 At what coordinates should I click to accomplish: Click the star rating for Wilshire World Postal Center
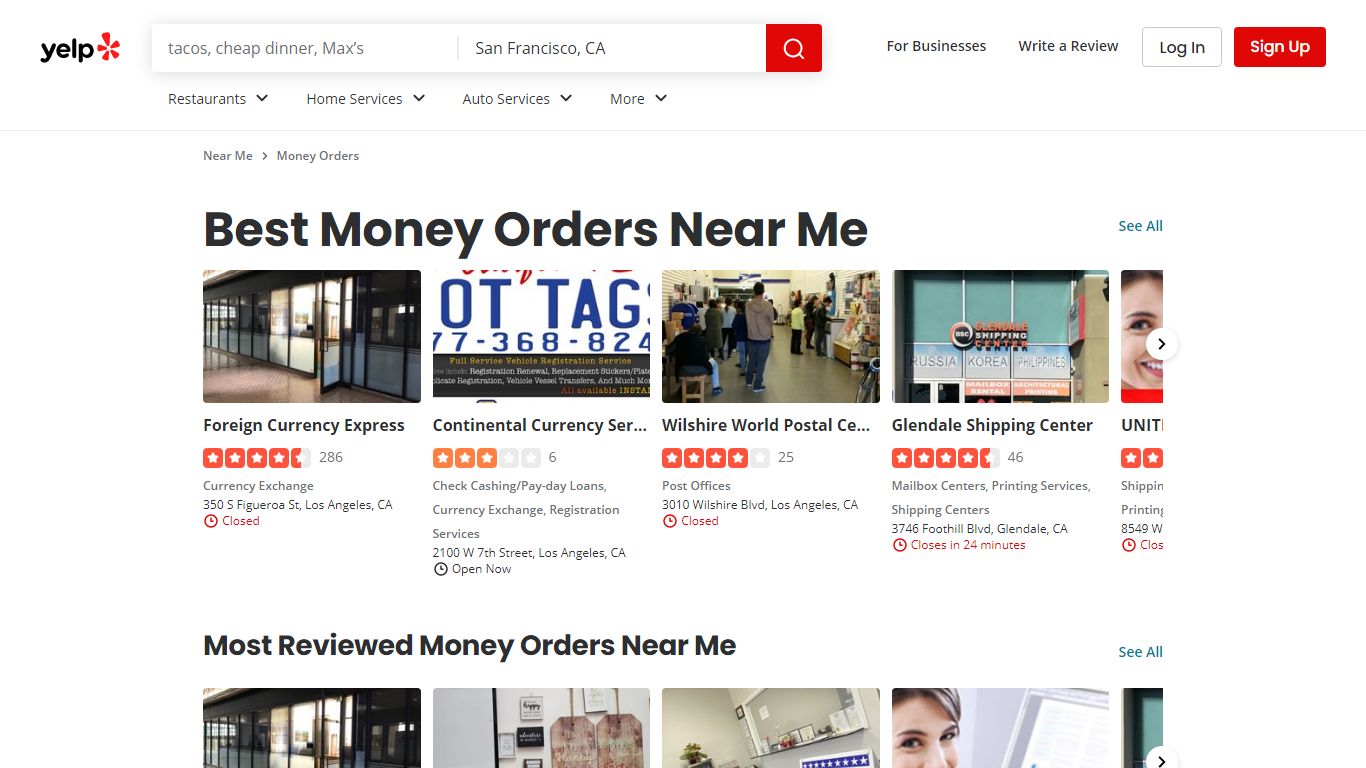[x=716, y=457]
